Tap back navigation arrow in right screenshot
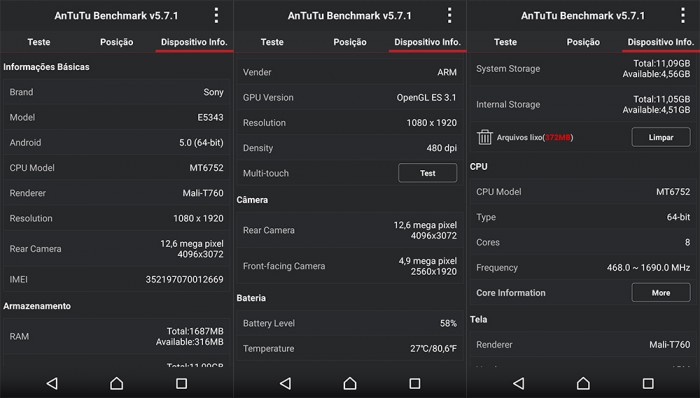 [x=519, y=383]
